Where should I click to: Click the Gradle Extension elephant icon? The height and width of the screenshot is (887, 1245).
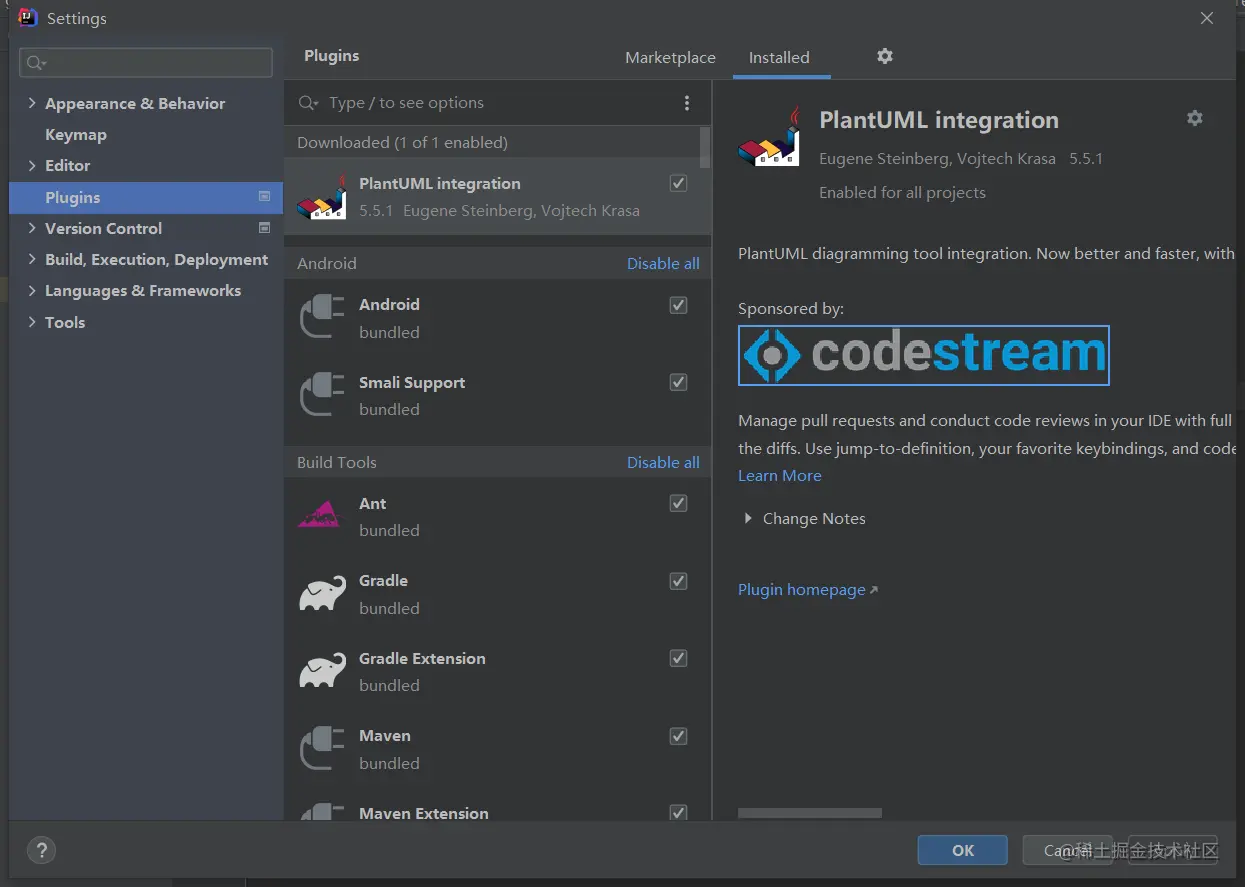pos(322,671)
